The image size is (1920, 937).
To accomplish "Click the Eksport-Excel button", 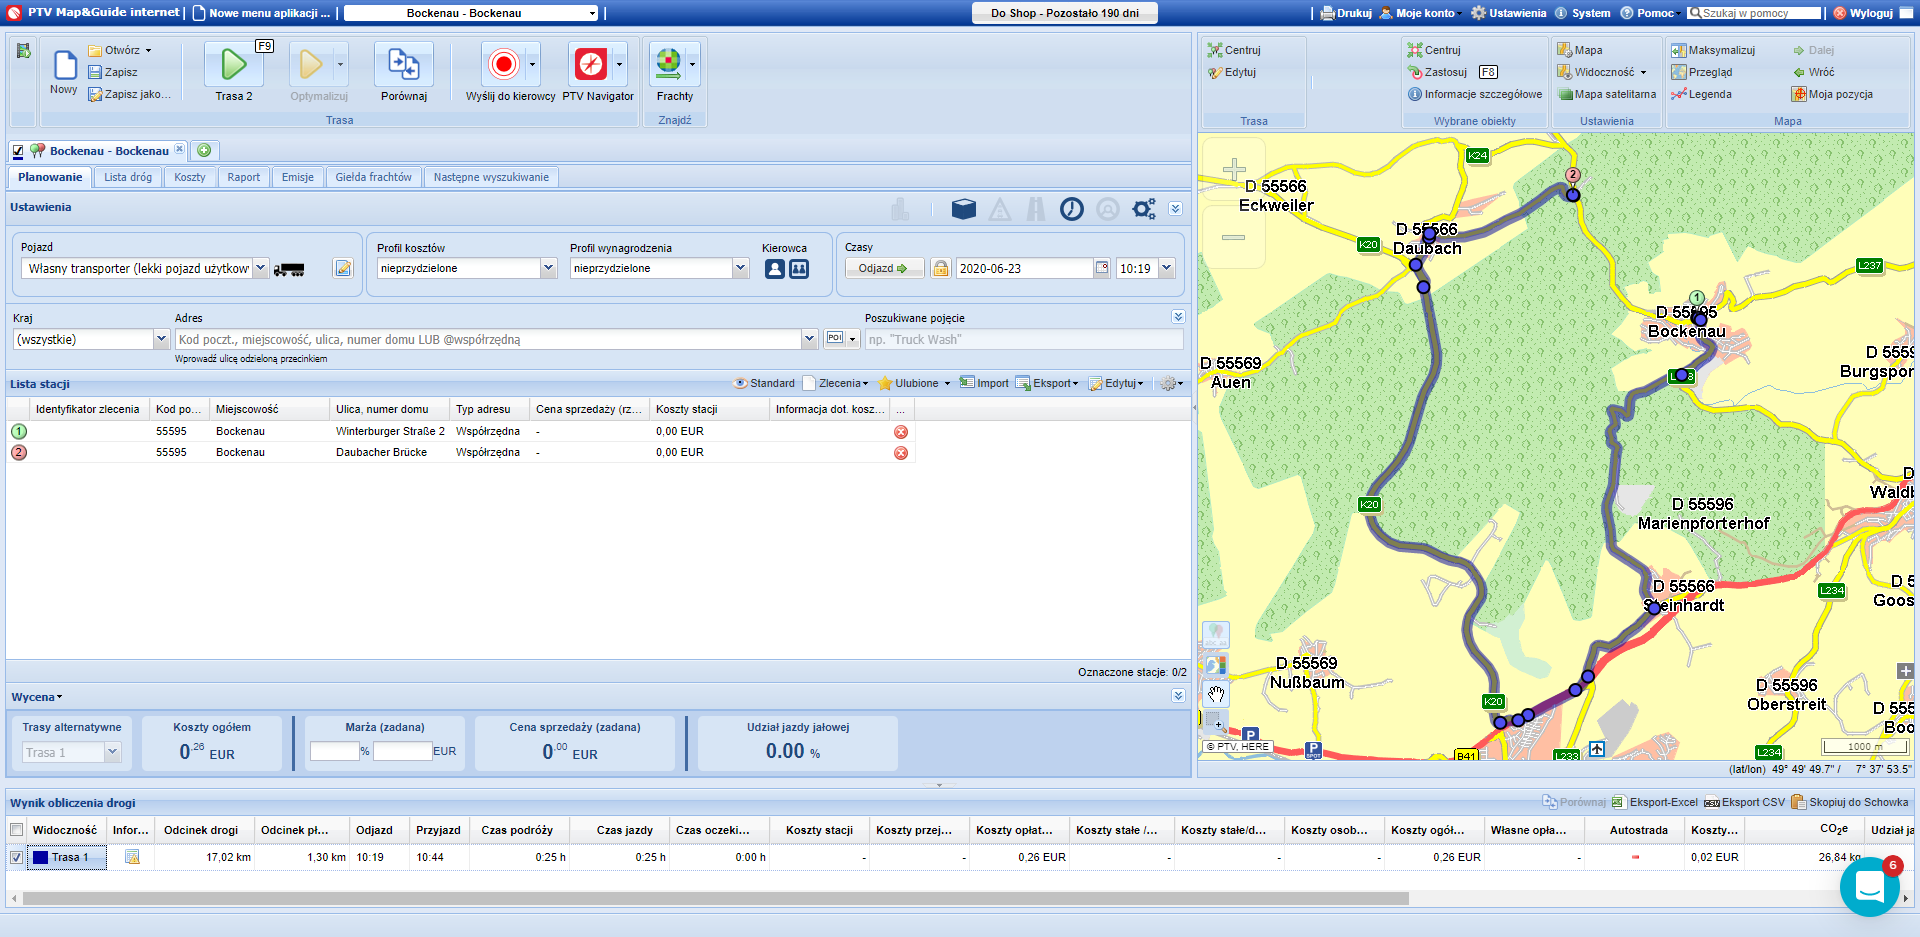I will click(1655, 802).
